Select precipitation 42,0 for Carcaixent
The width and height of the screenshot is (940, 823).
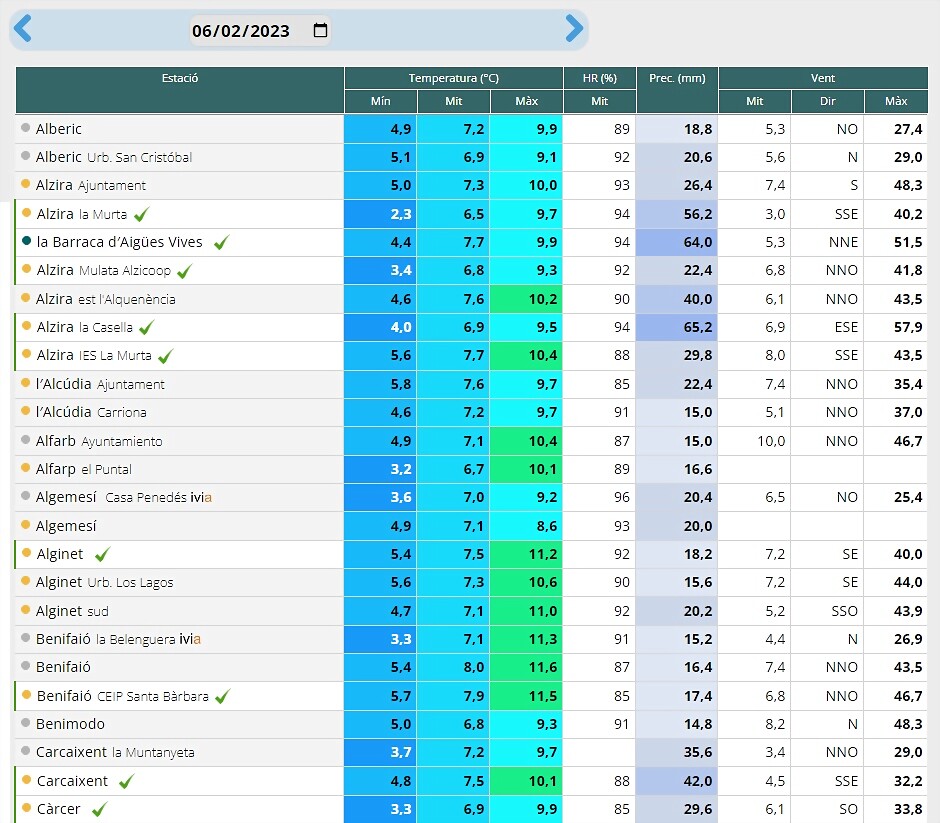tap(677, 781)
